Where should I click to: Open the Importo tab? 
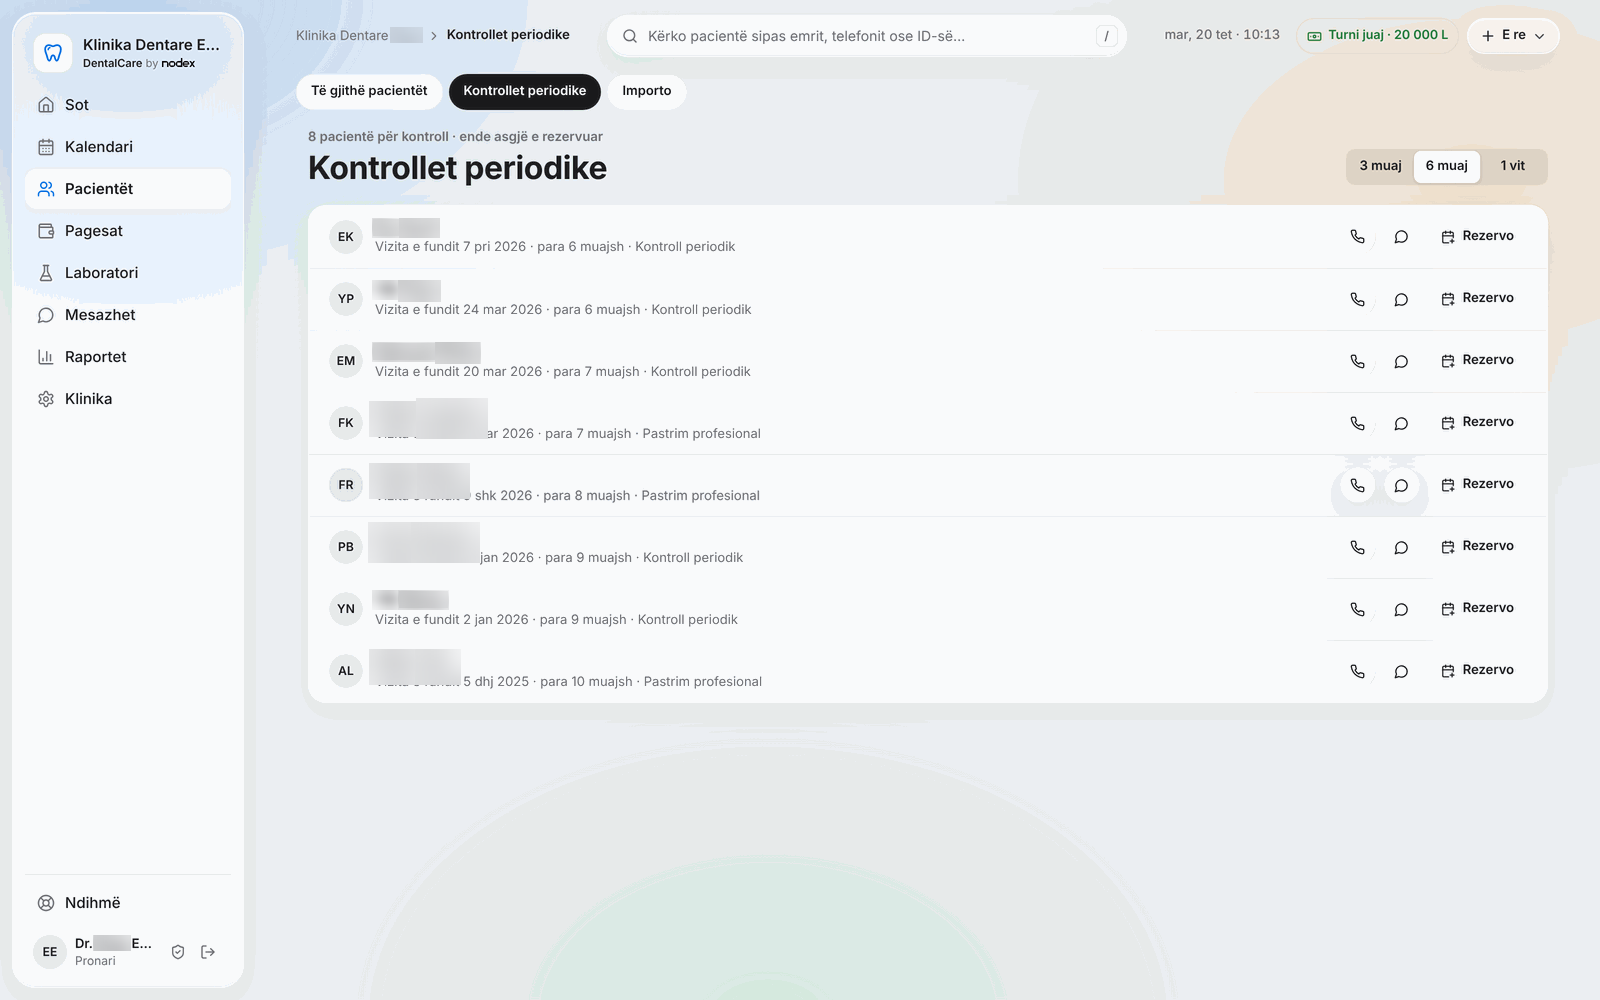647,91
